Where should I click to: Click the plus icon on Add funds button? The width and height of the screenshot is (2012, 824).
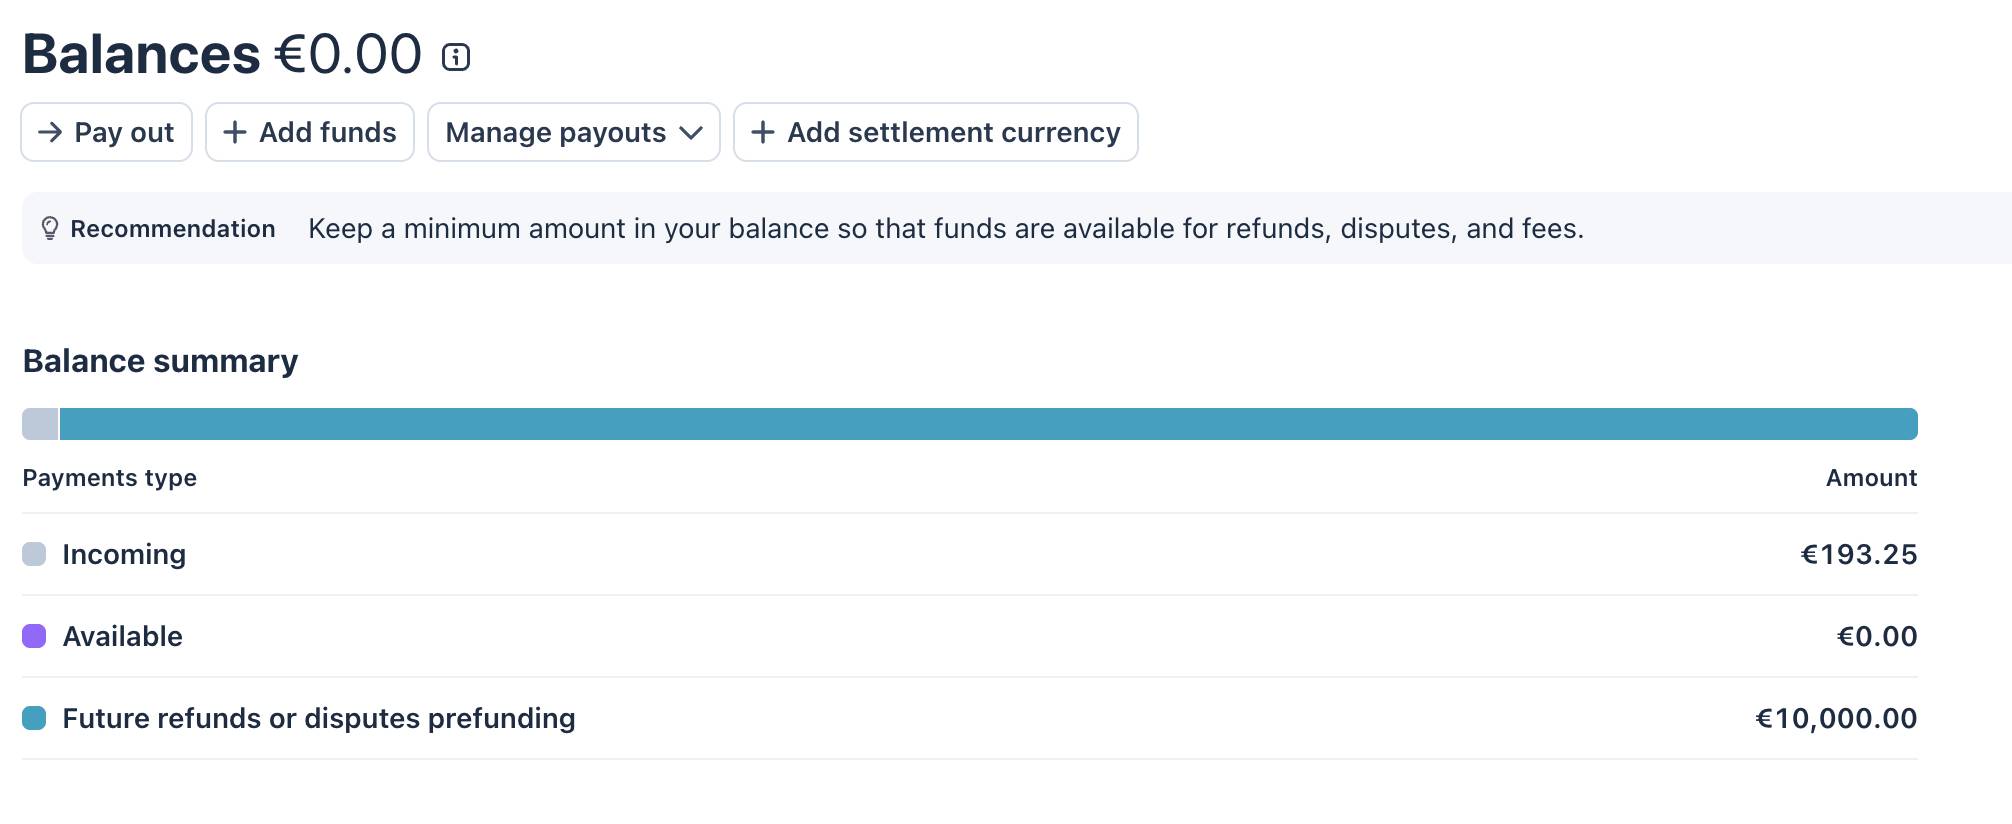(236, 132)
